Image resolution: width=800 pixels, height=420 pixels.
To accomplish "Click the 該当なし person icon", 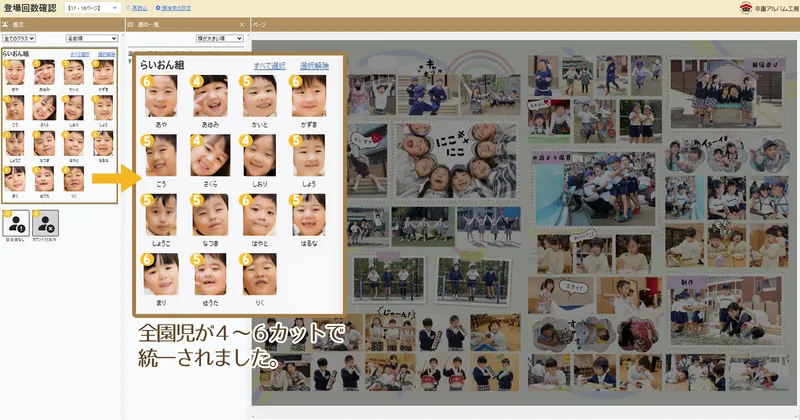I will pos(17,222).
